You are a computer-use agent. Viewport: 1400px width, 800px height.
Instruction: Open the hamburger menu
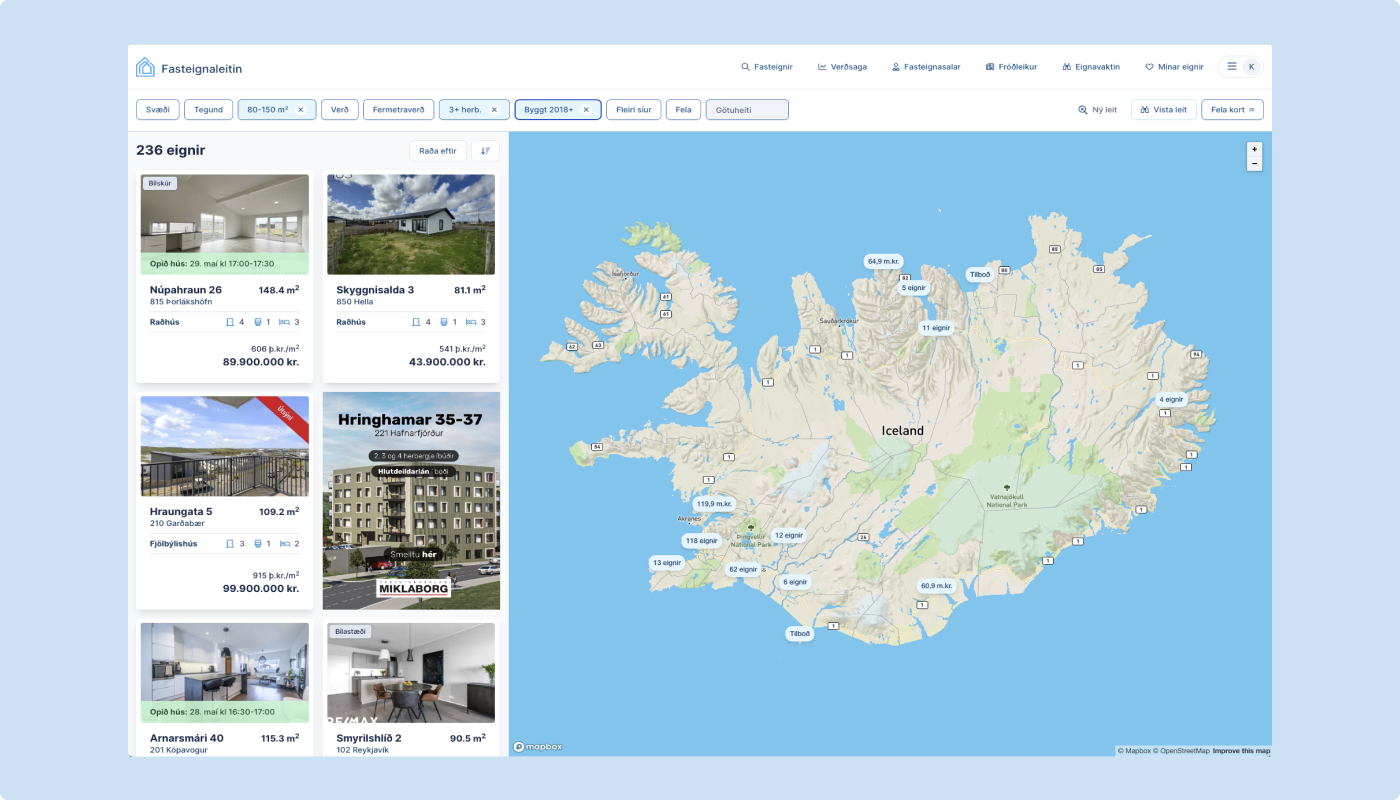click(1232, 67)
